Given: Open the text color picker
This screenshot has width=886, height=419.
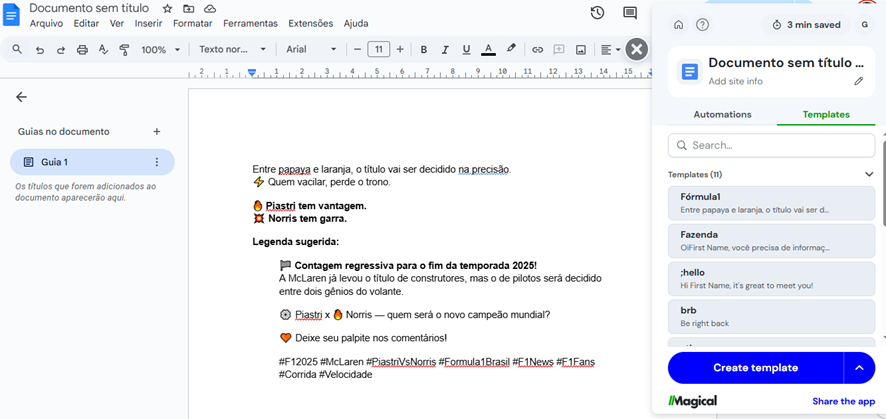Looking at the screenshot, I should [488, 49].
